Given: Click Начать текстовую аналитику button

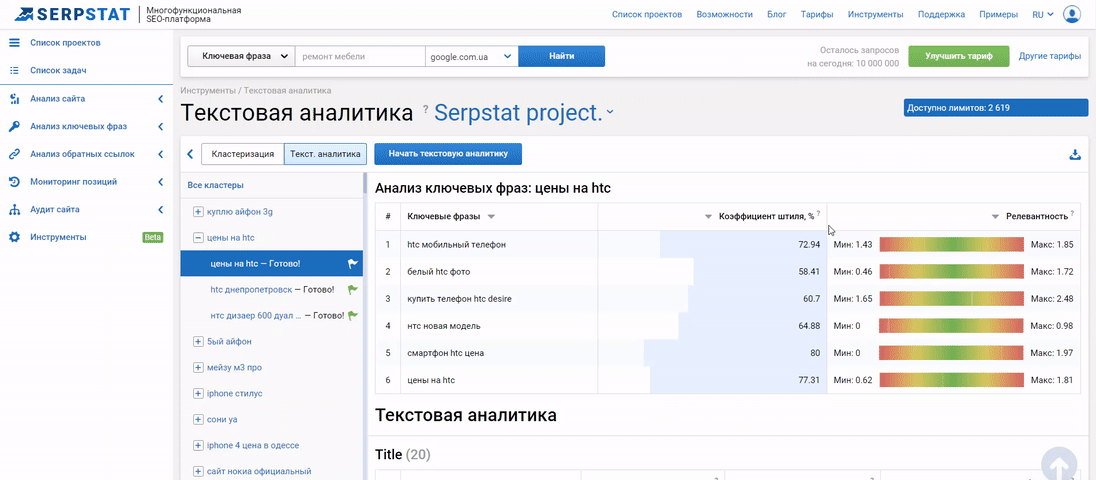Looking at the screenshot, I should [x=448, y=154].
